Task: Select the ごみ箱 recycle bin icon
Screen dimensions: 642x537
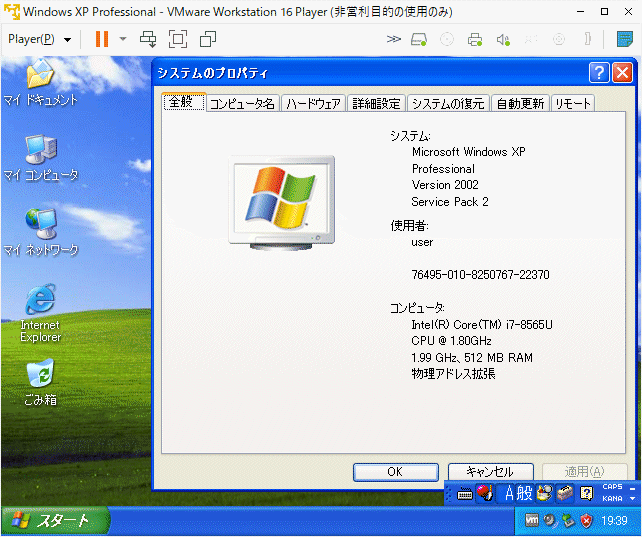Action: coord(40,382)
